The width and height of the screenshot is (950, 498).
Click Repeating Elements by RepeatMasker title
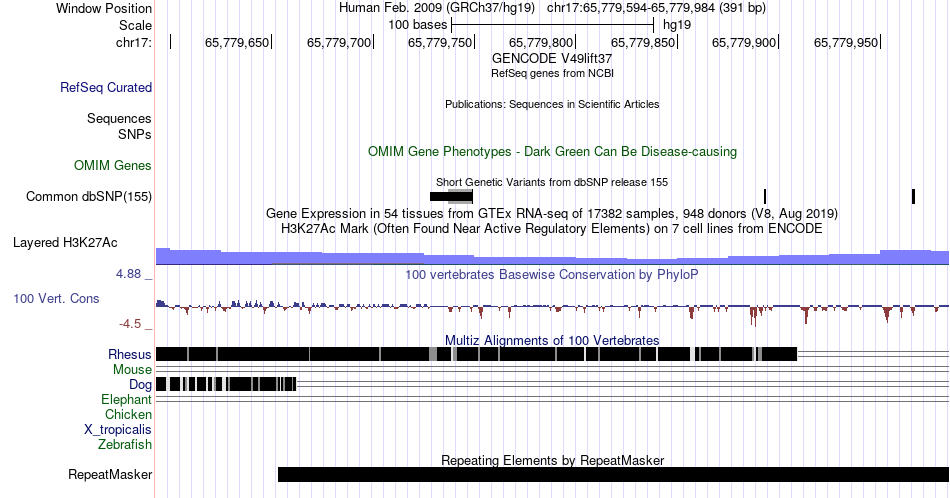click(552, 460)
